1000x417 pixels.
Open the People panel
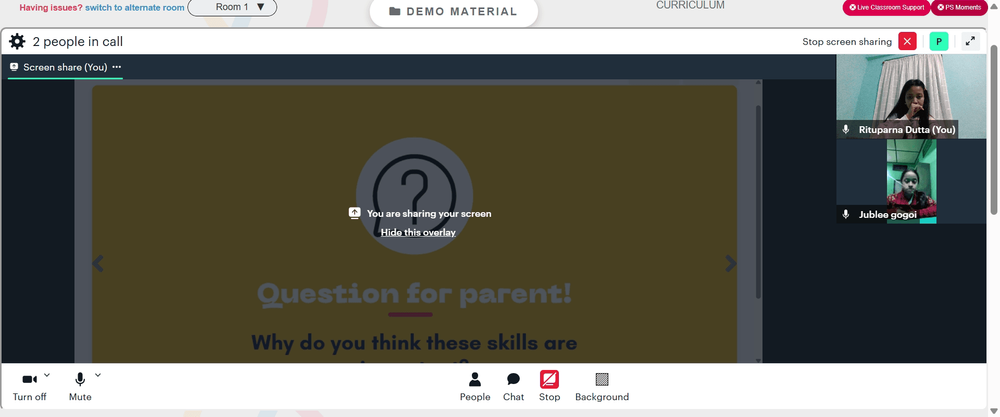pos(475,387)
